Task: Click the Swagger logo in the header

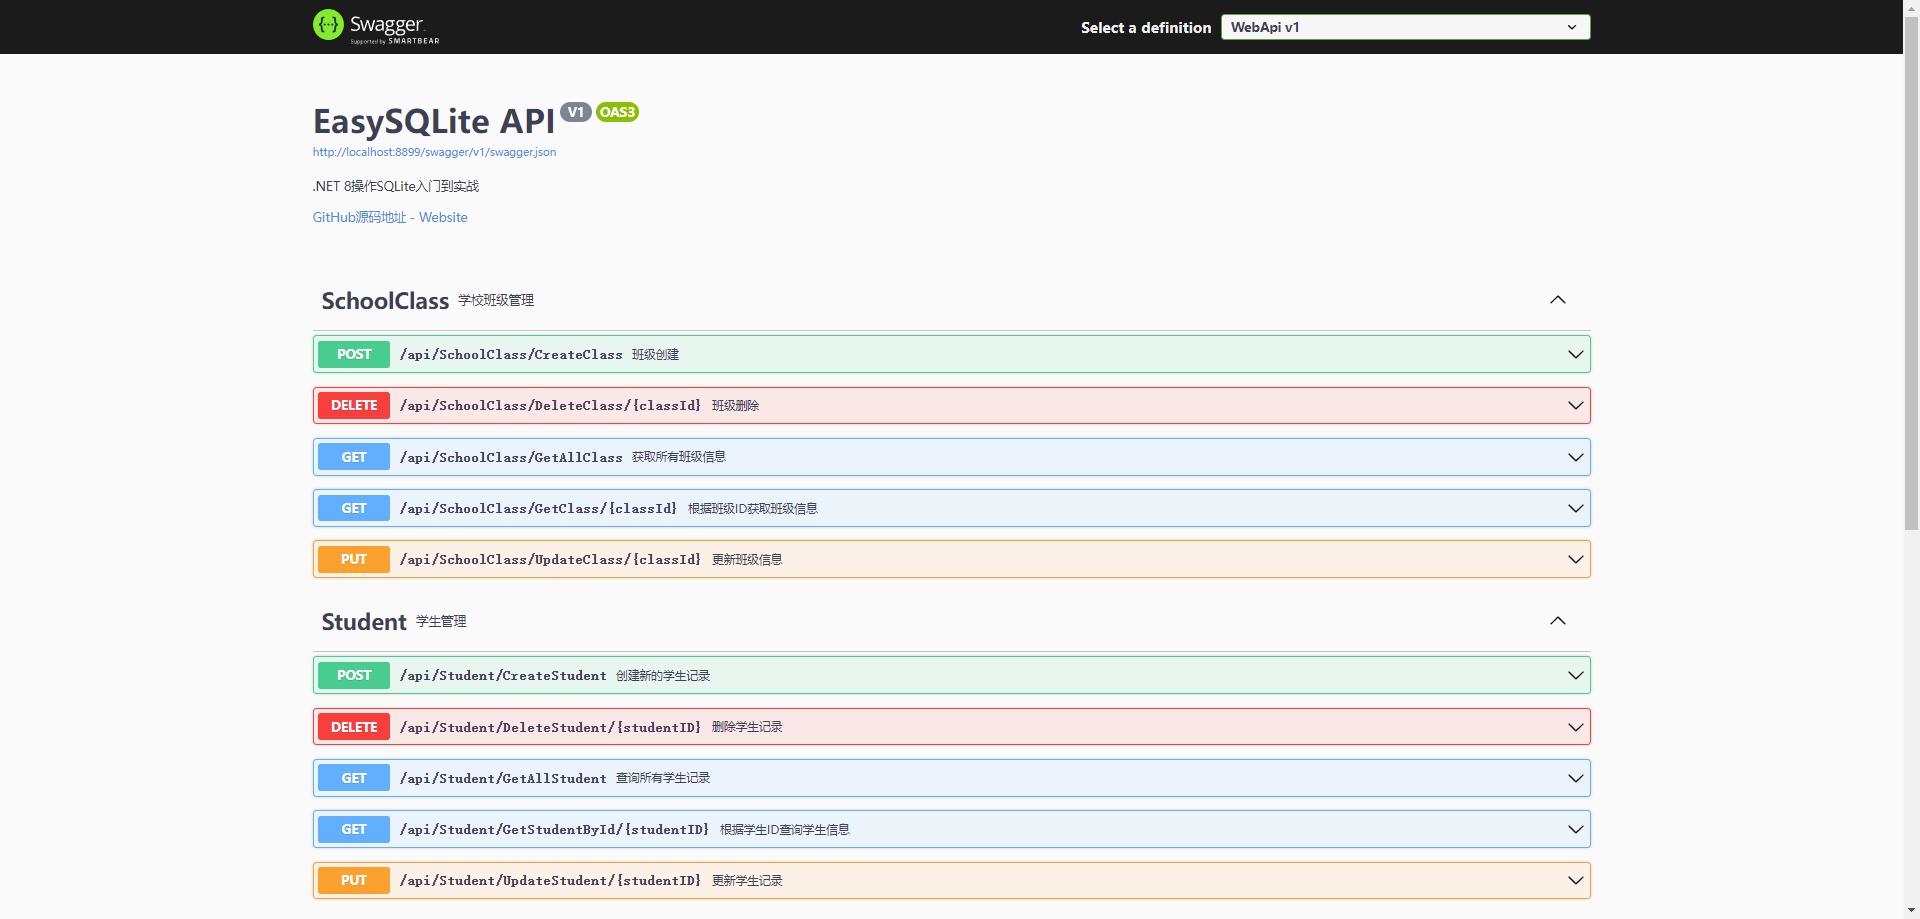Action: coord(376,25)
